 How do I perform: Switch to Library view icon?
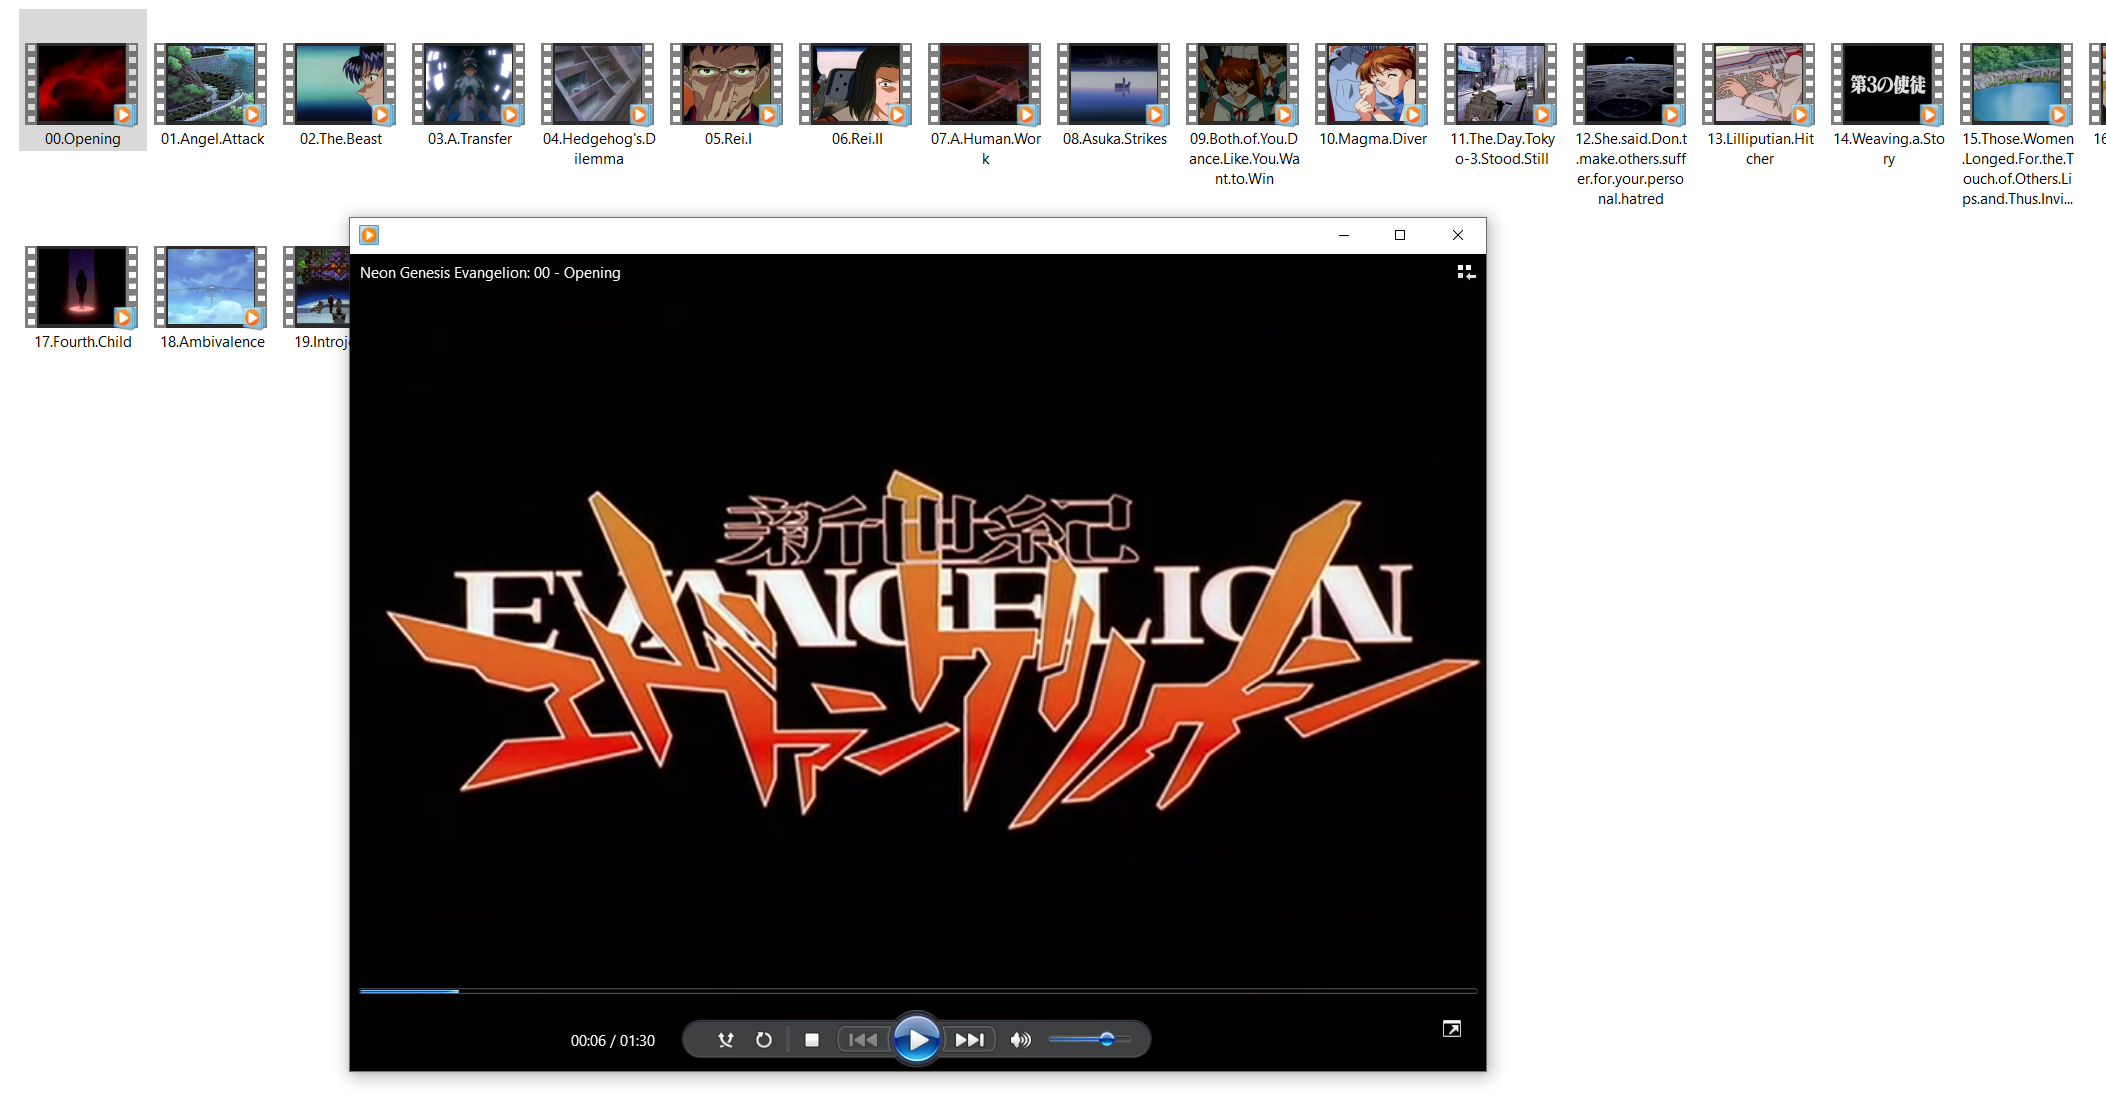tap(1466, 272)
